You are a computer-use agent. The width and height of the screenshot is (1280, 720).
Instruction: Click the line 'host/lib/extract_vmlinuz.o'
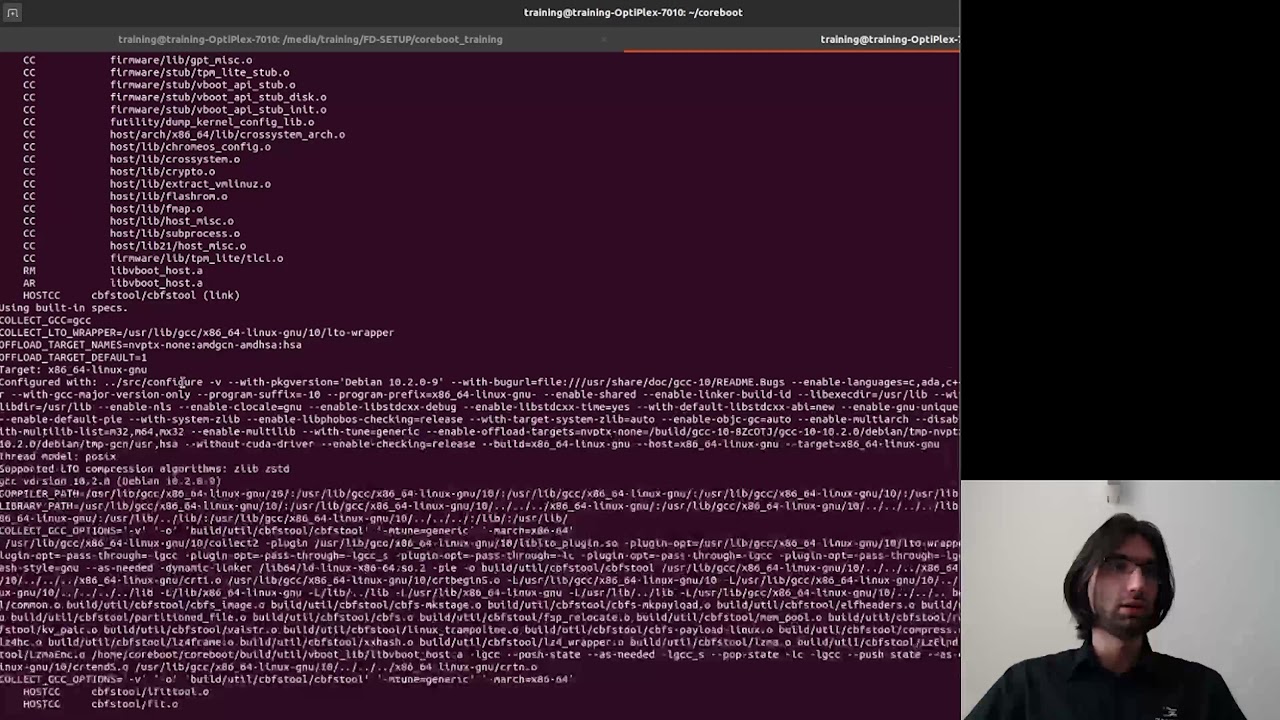tap(190, 184)
